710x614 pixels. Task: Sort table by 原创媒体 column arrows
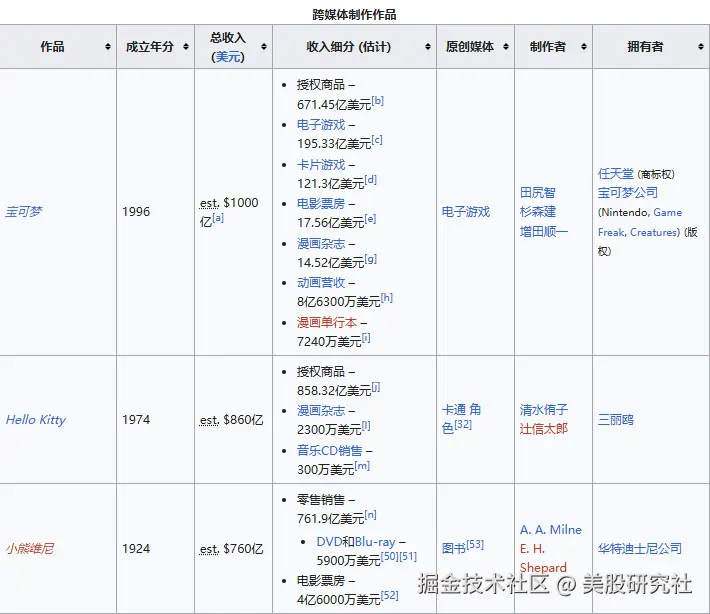[x=506, y=47]
